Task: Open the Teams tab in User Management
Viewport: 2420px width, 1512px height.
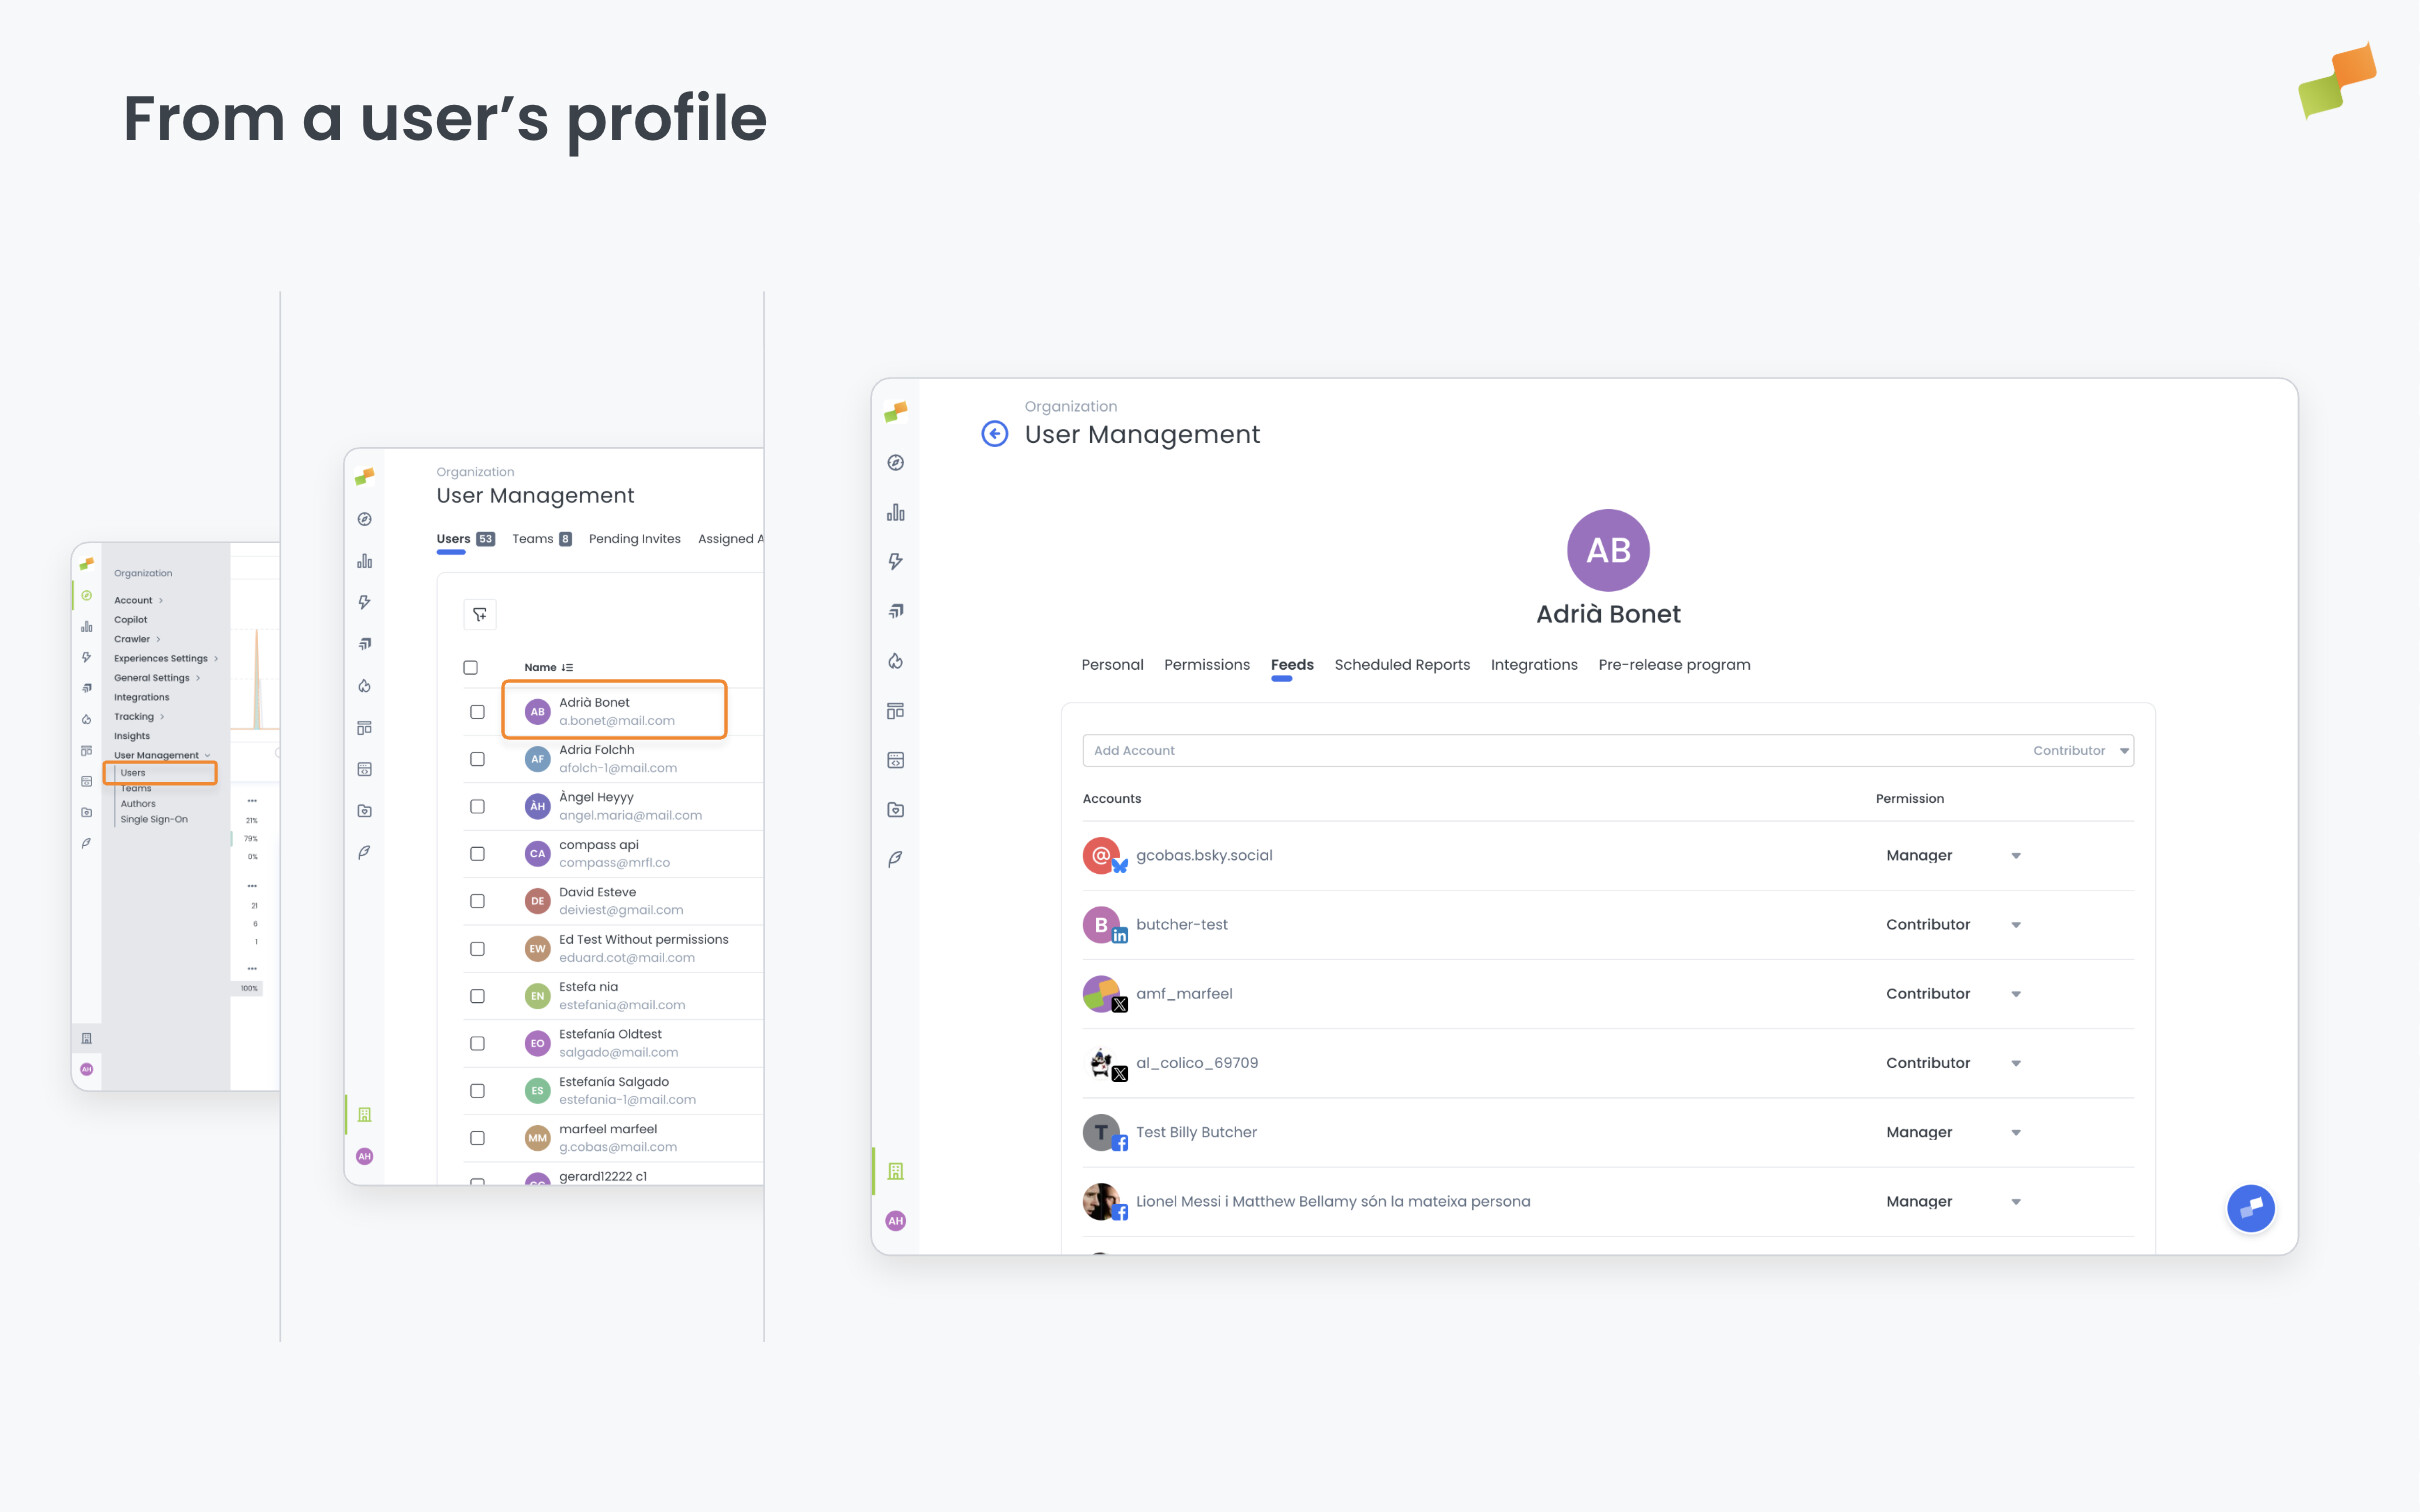Action: tap(533, 538)
